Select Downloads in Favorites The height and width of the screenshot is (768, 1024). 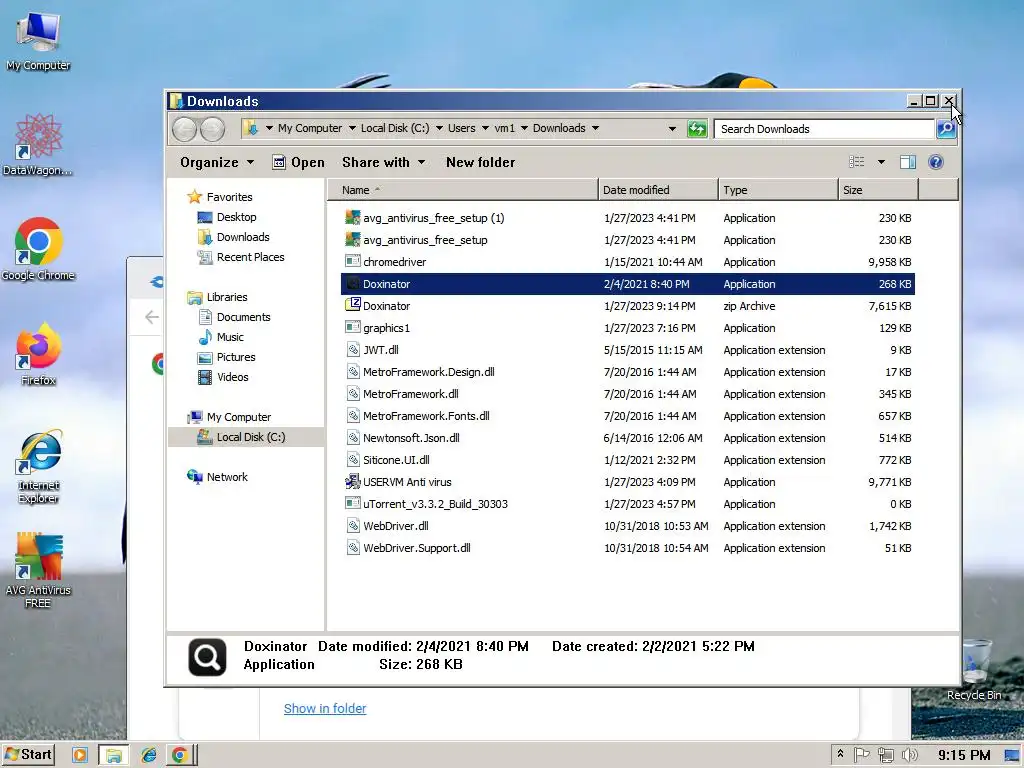coord(243,237)
